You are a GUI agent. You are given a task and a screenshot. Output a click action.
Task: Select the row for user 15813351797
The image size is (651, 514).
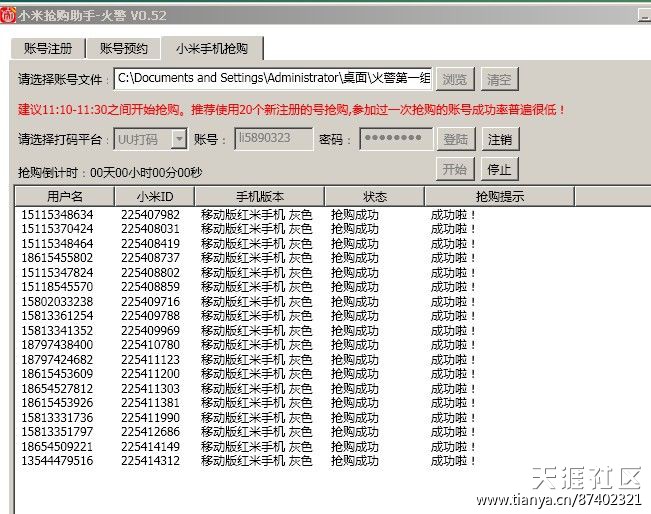pos(249,432)
